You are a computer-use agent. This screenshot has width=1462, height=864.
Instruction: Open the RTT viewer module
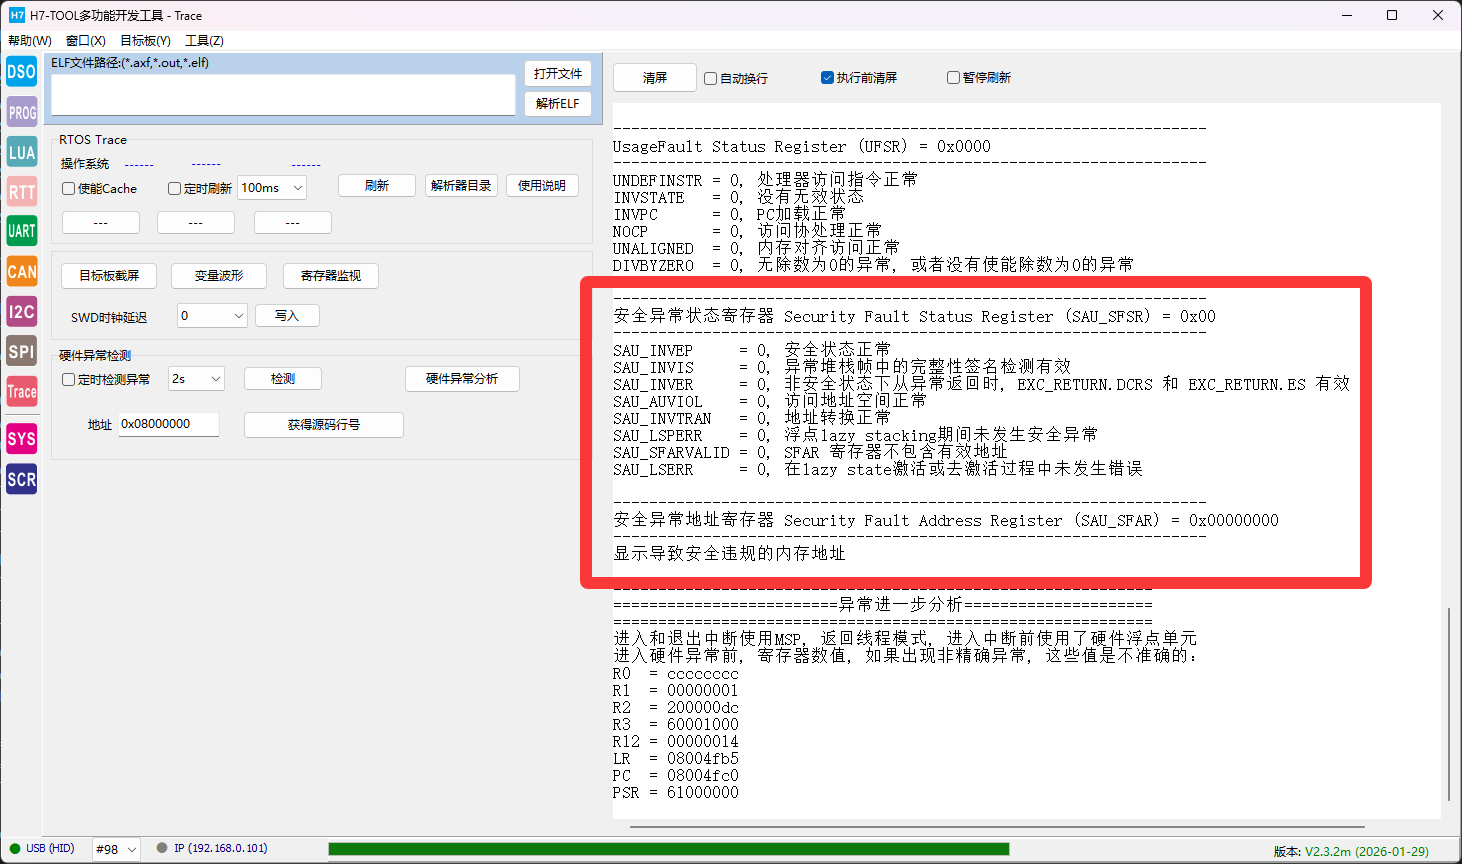tap(21, 192)
